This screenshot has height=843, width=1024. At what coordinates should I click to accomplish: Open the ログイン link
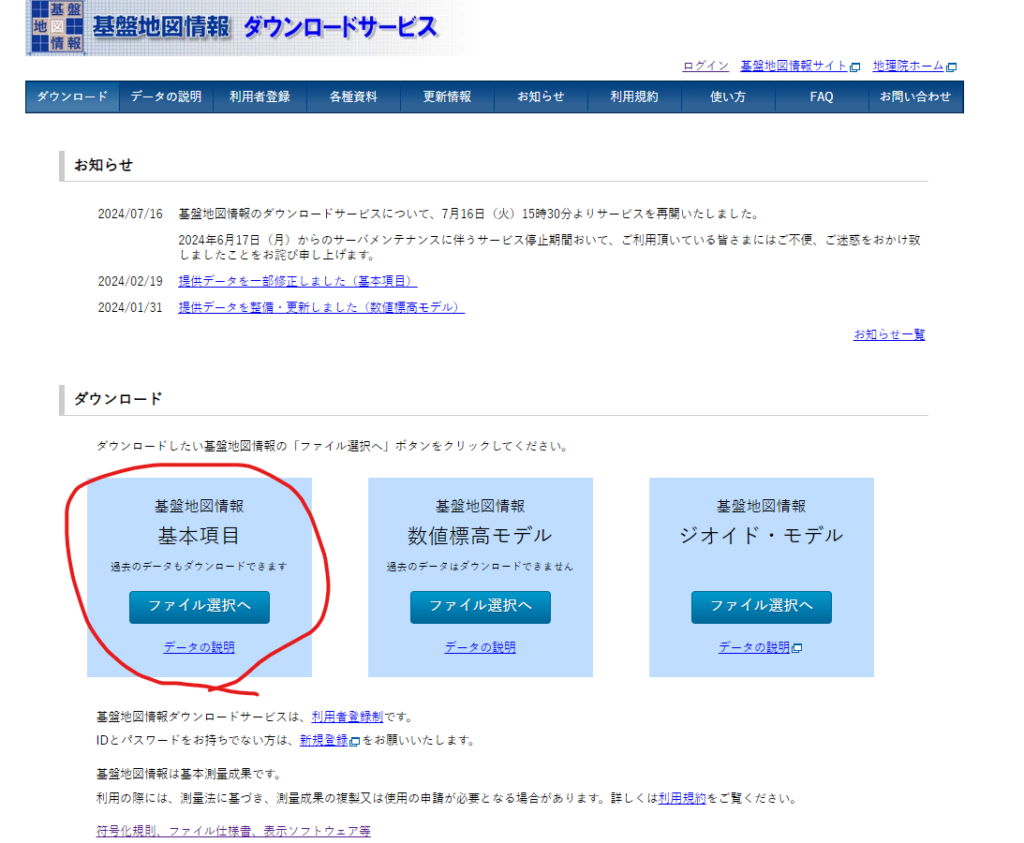coord(705,66)
